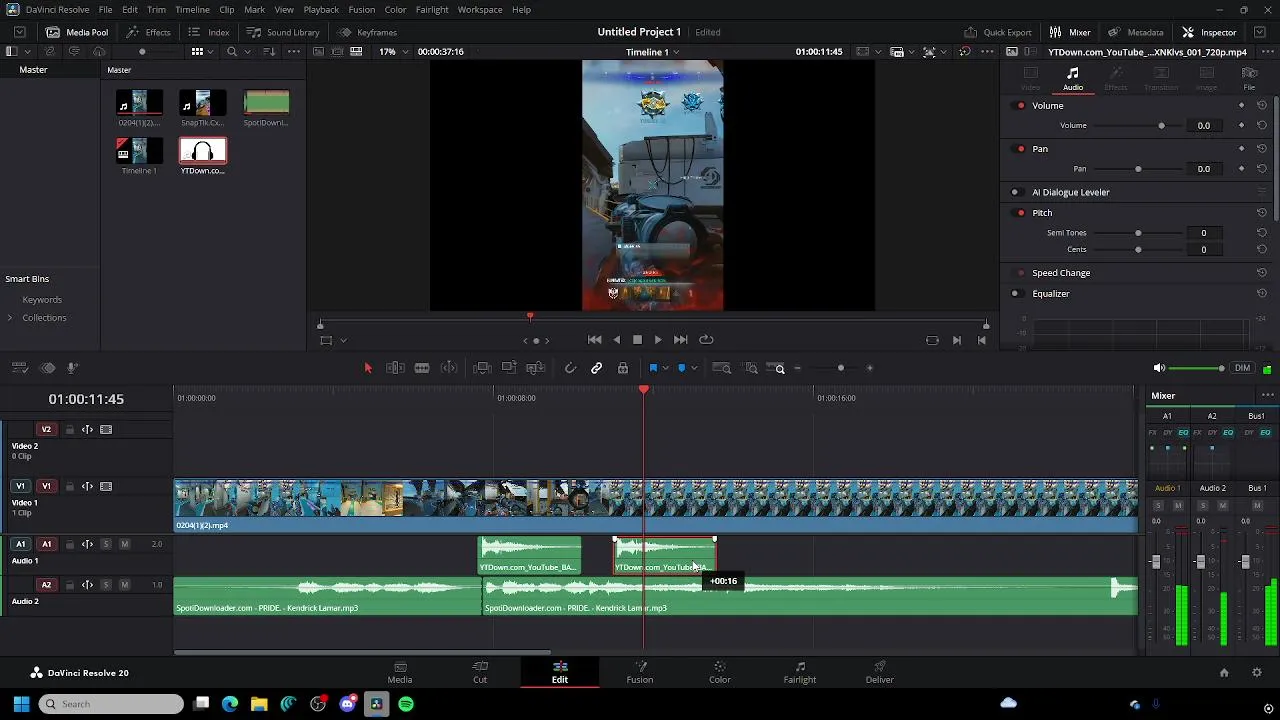Open marker color dropdown arrow
1280x720 pixels.
pos(693,368)
